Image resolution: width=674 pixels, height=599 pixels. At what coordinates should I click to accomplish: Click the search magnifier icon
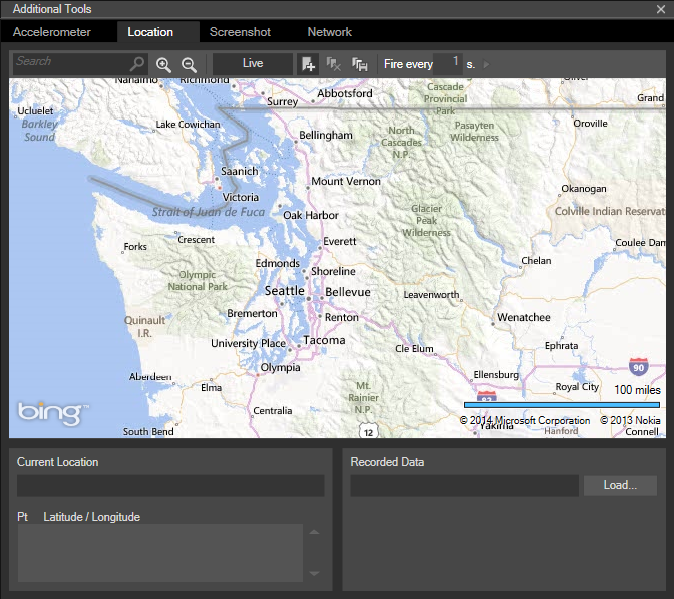(137, 64)
